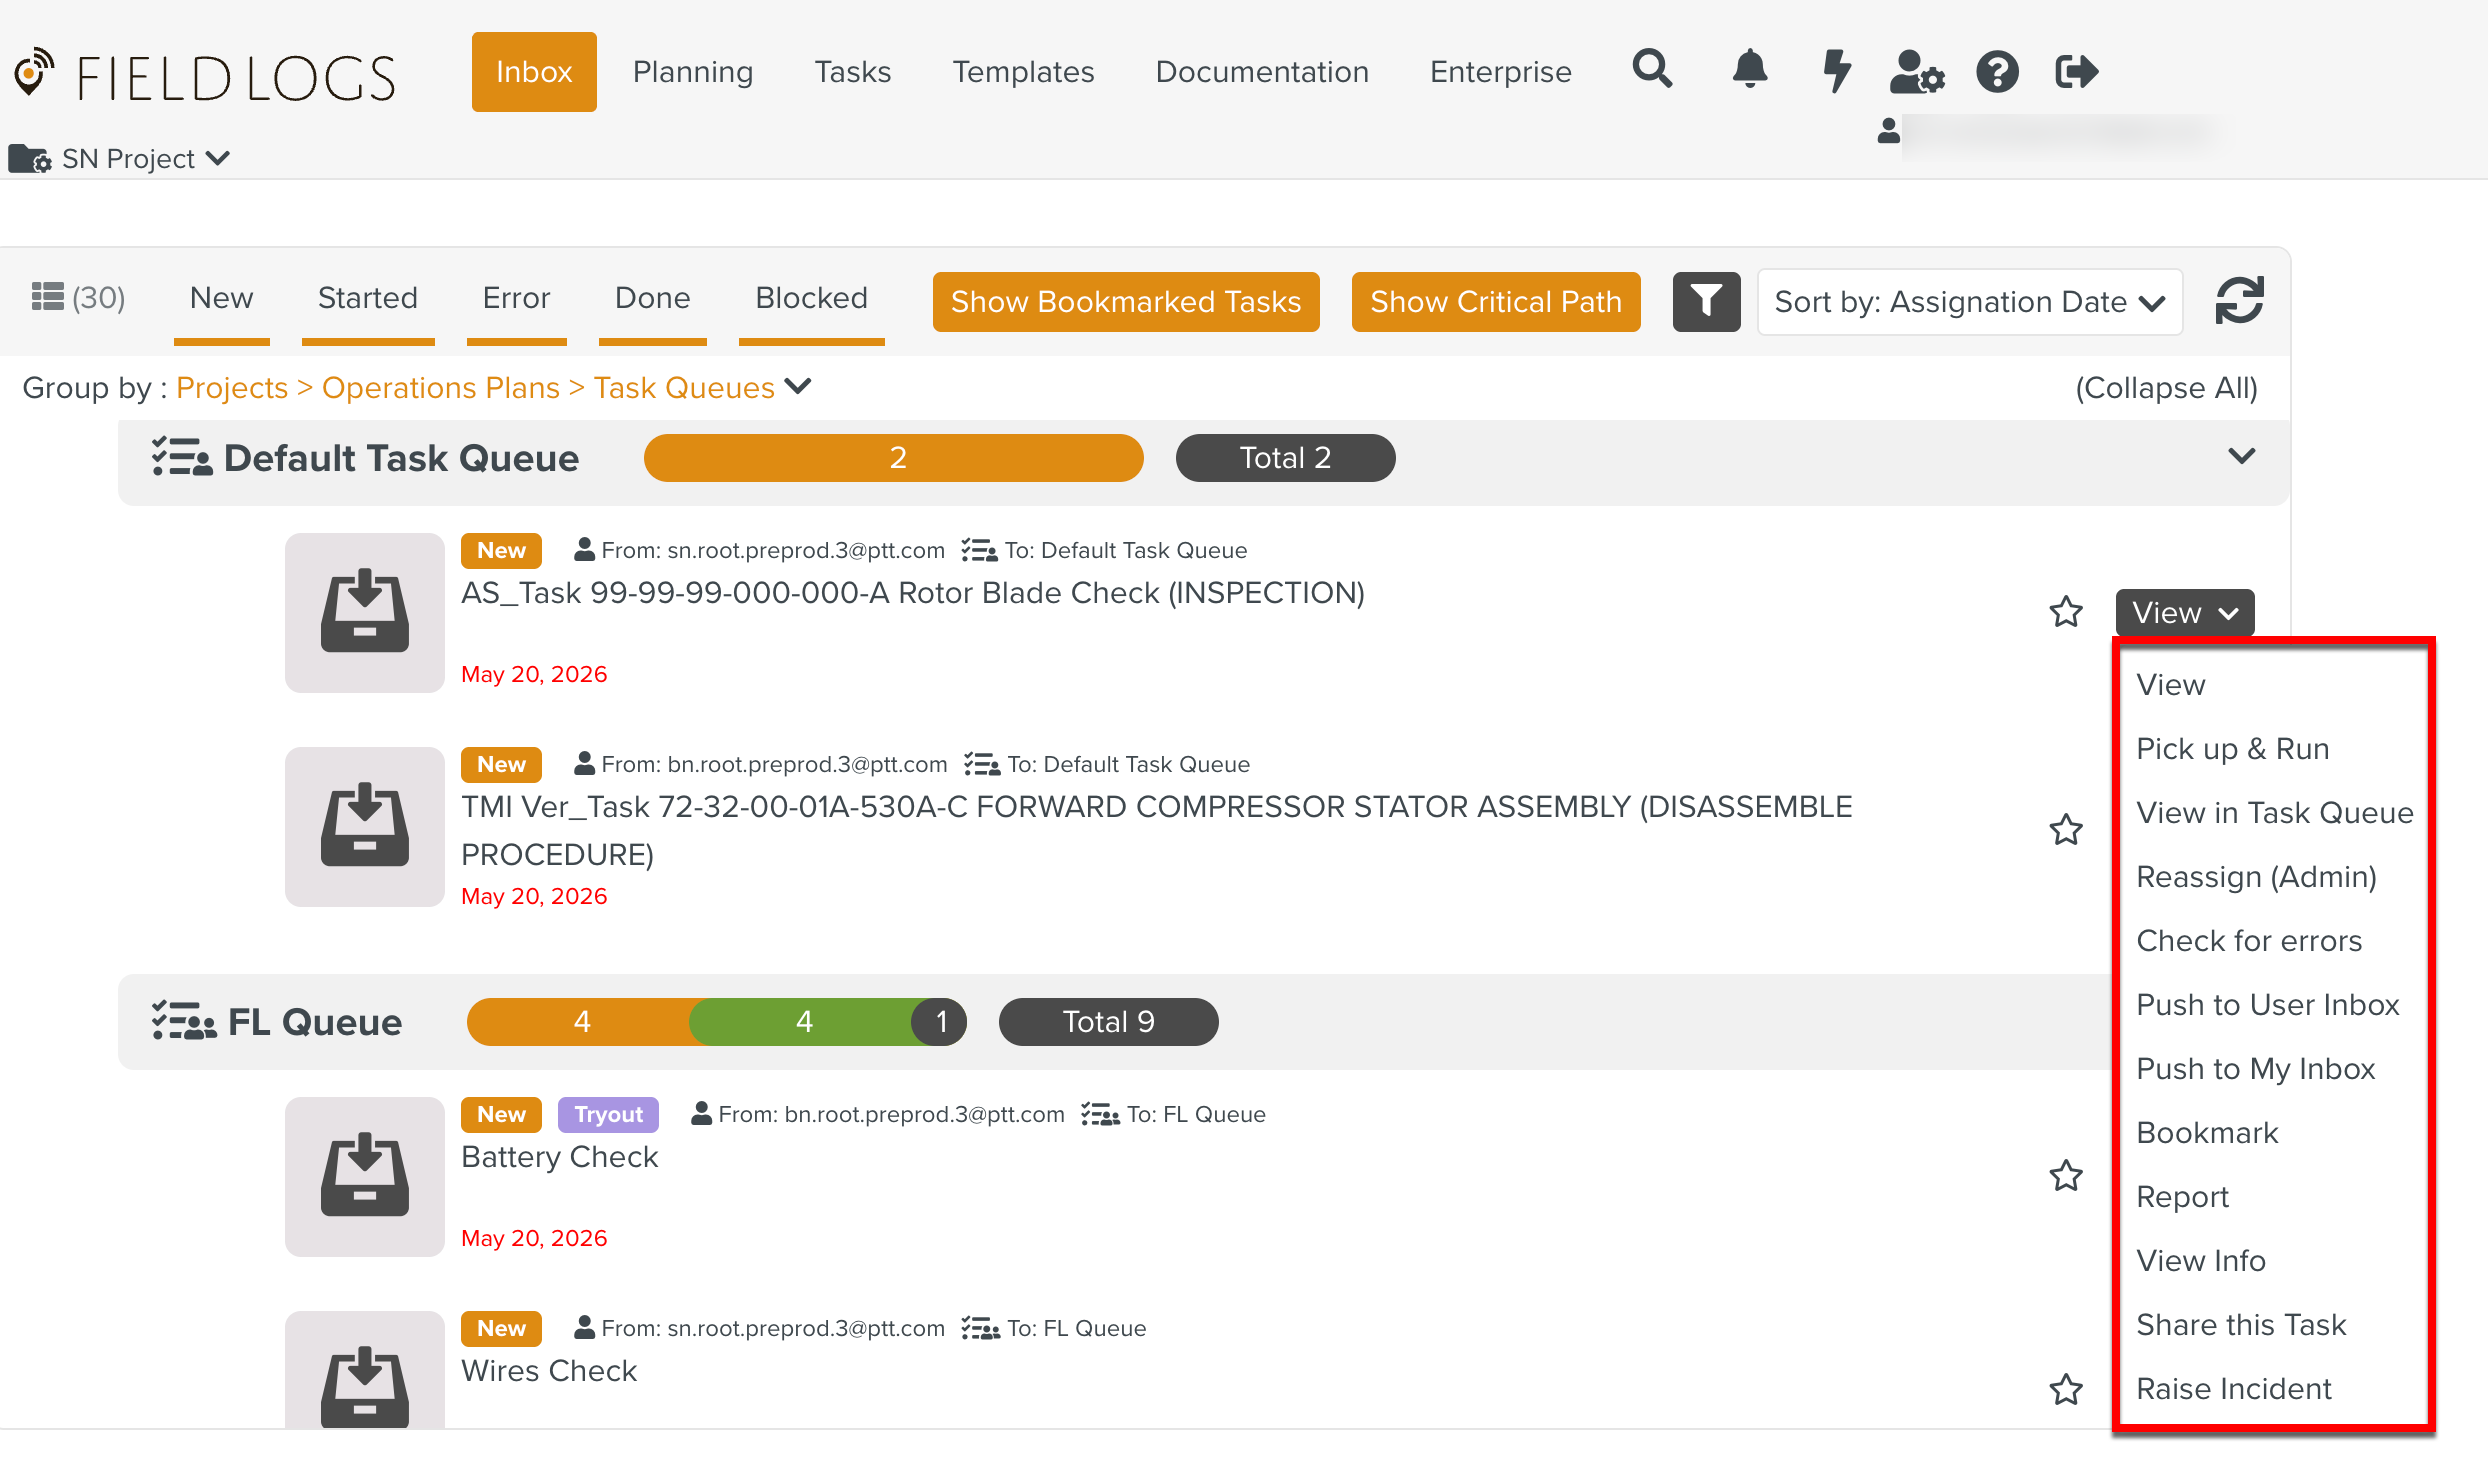
Task: Switch to the Tasks tab
Action: click(852, 72)
